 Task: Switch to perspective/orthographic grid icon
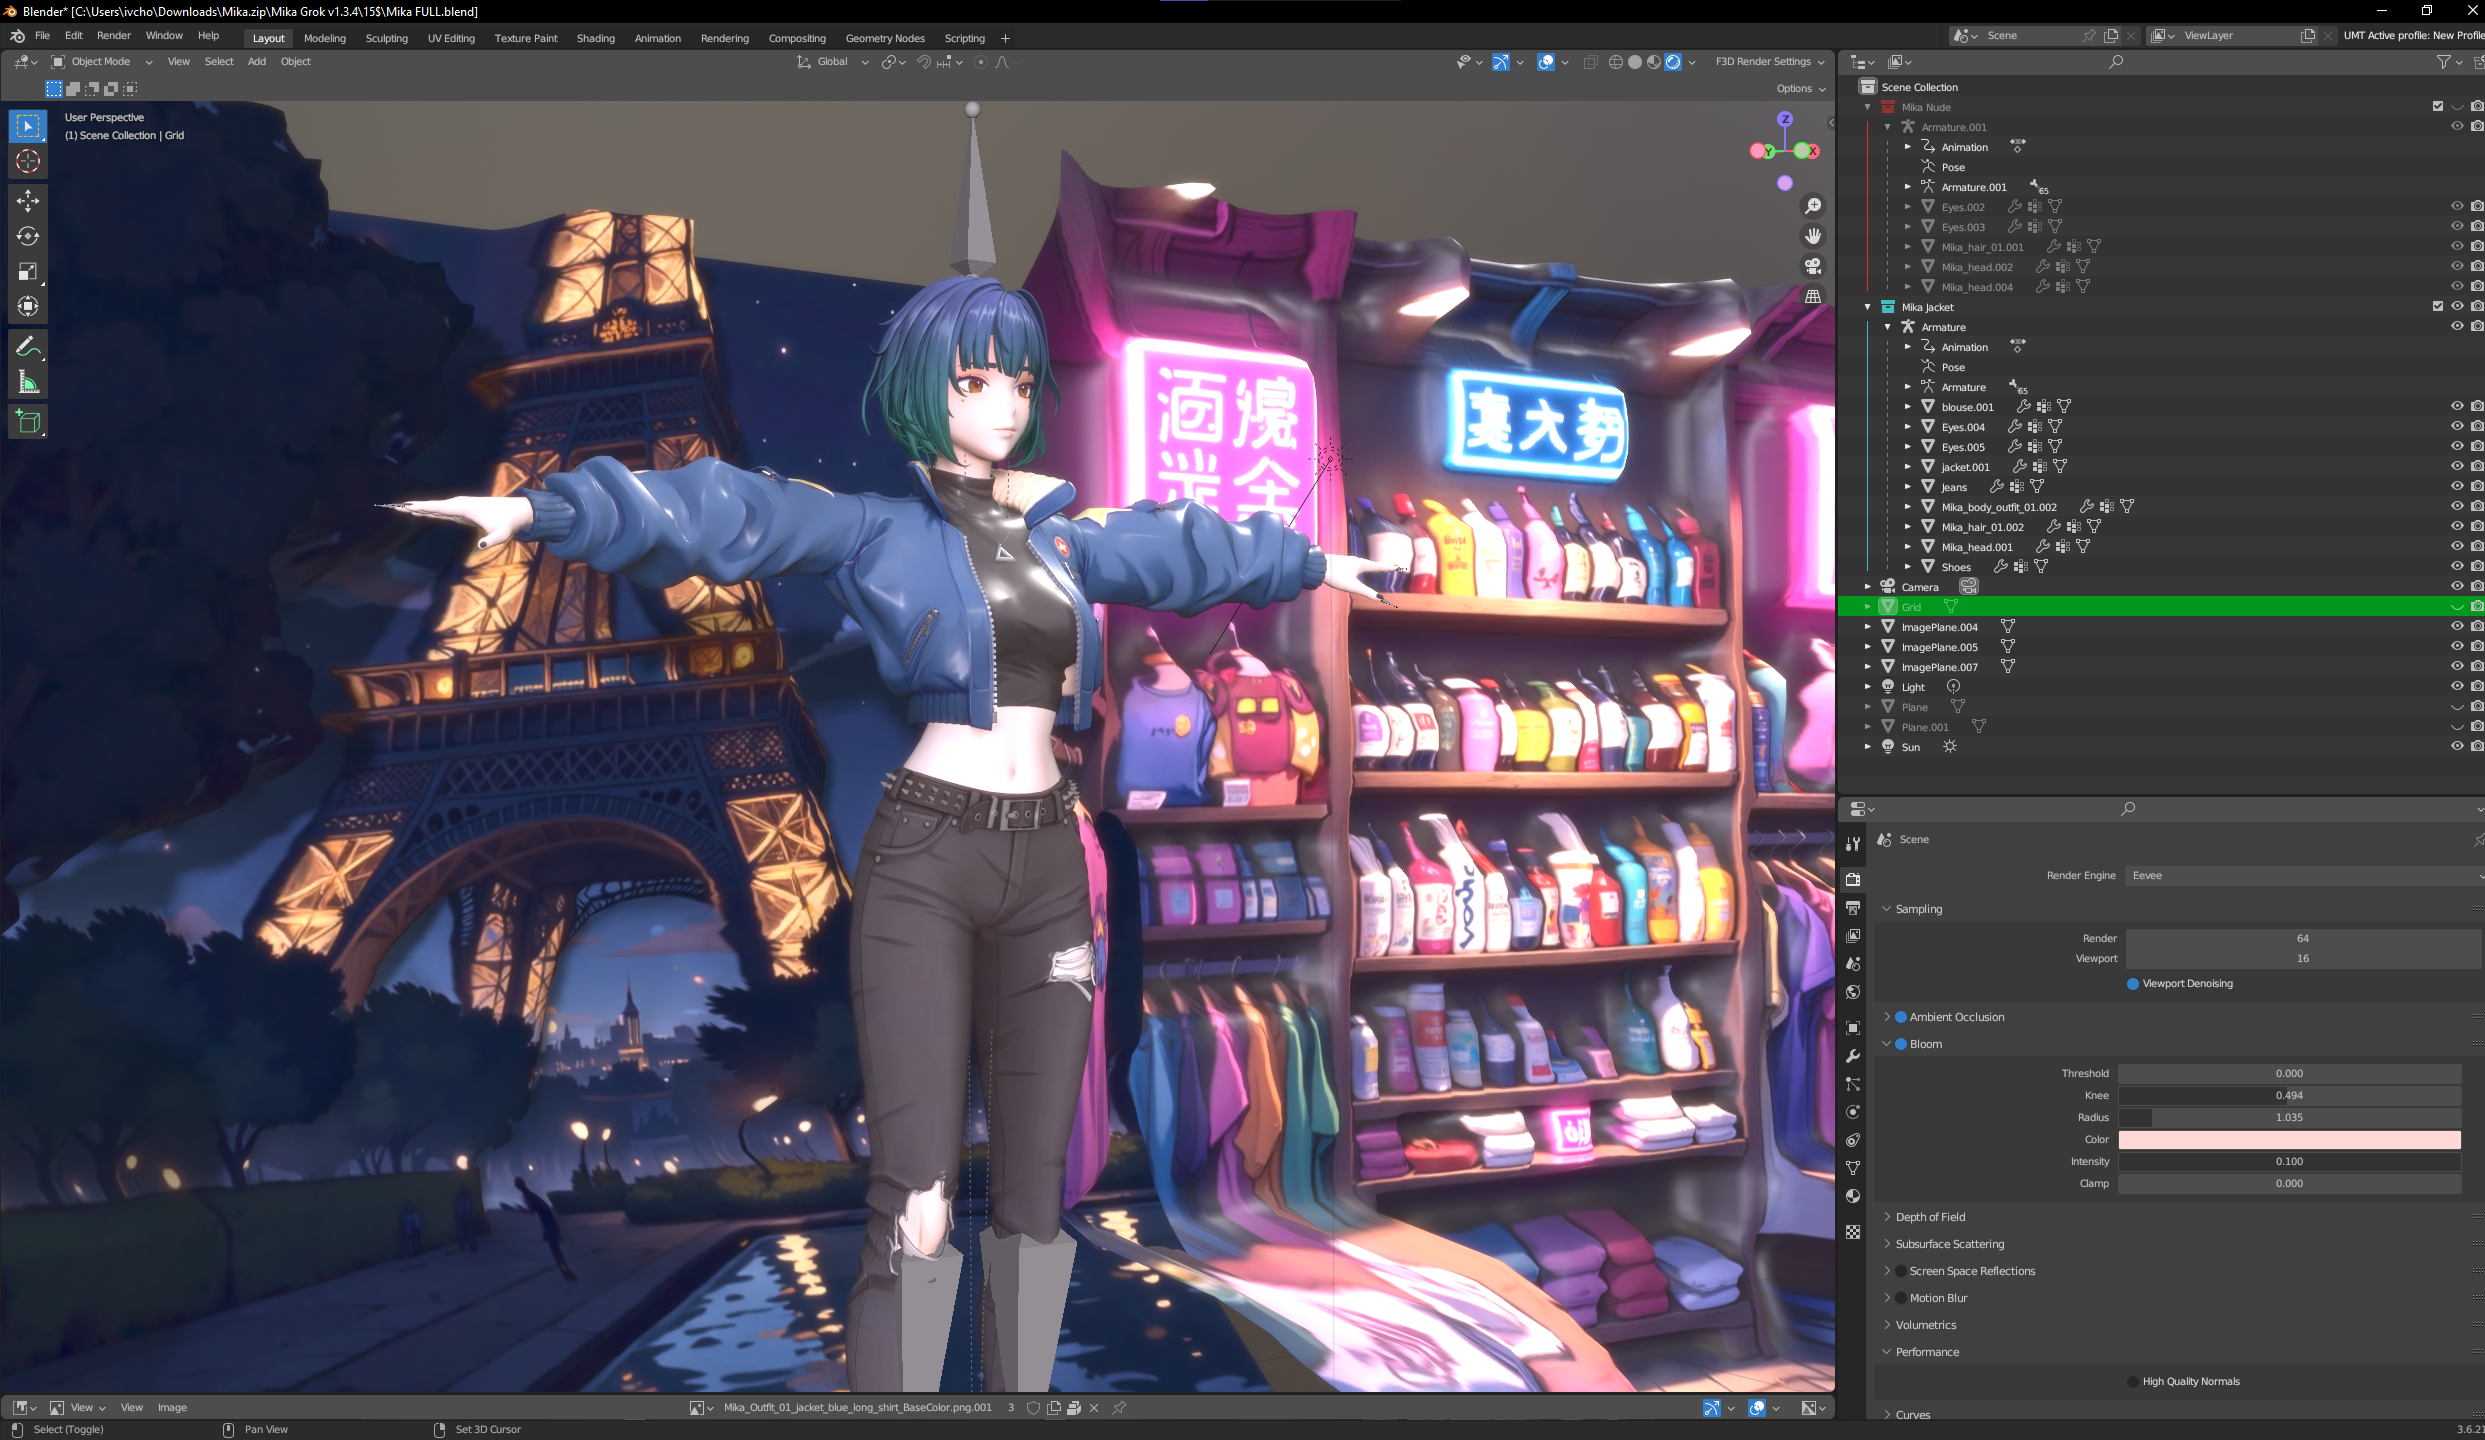coord(1812,297)
